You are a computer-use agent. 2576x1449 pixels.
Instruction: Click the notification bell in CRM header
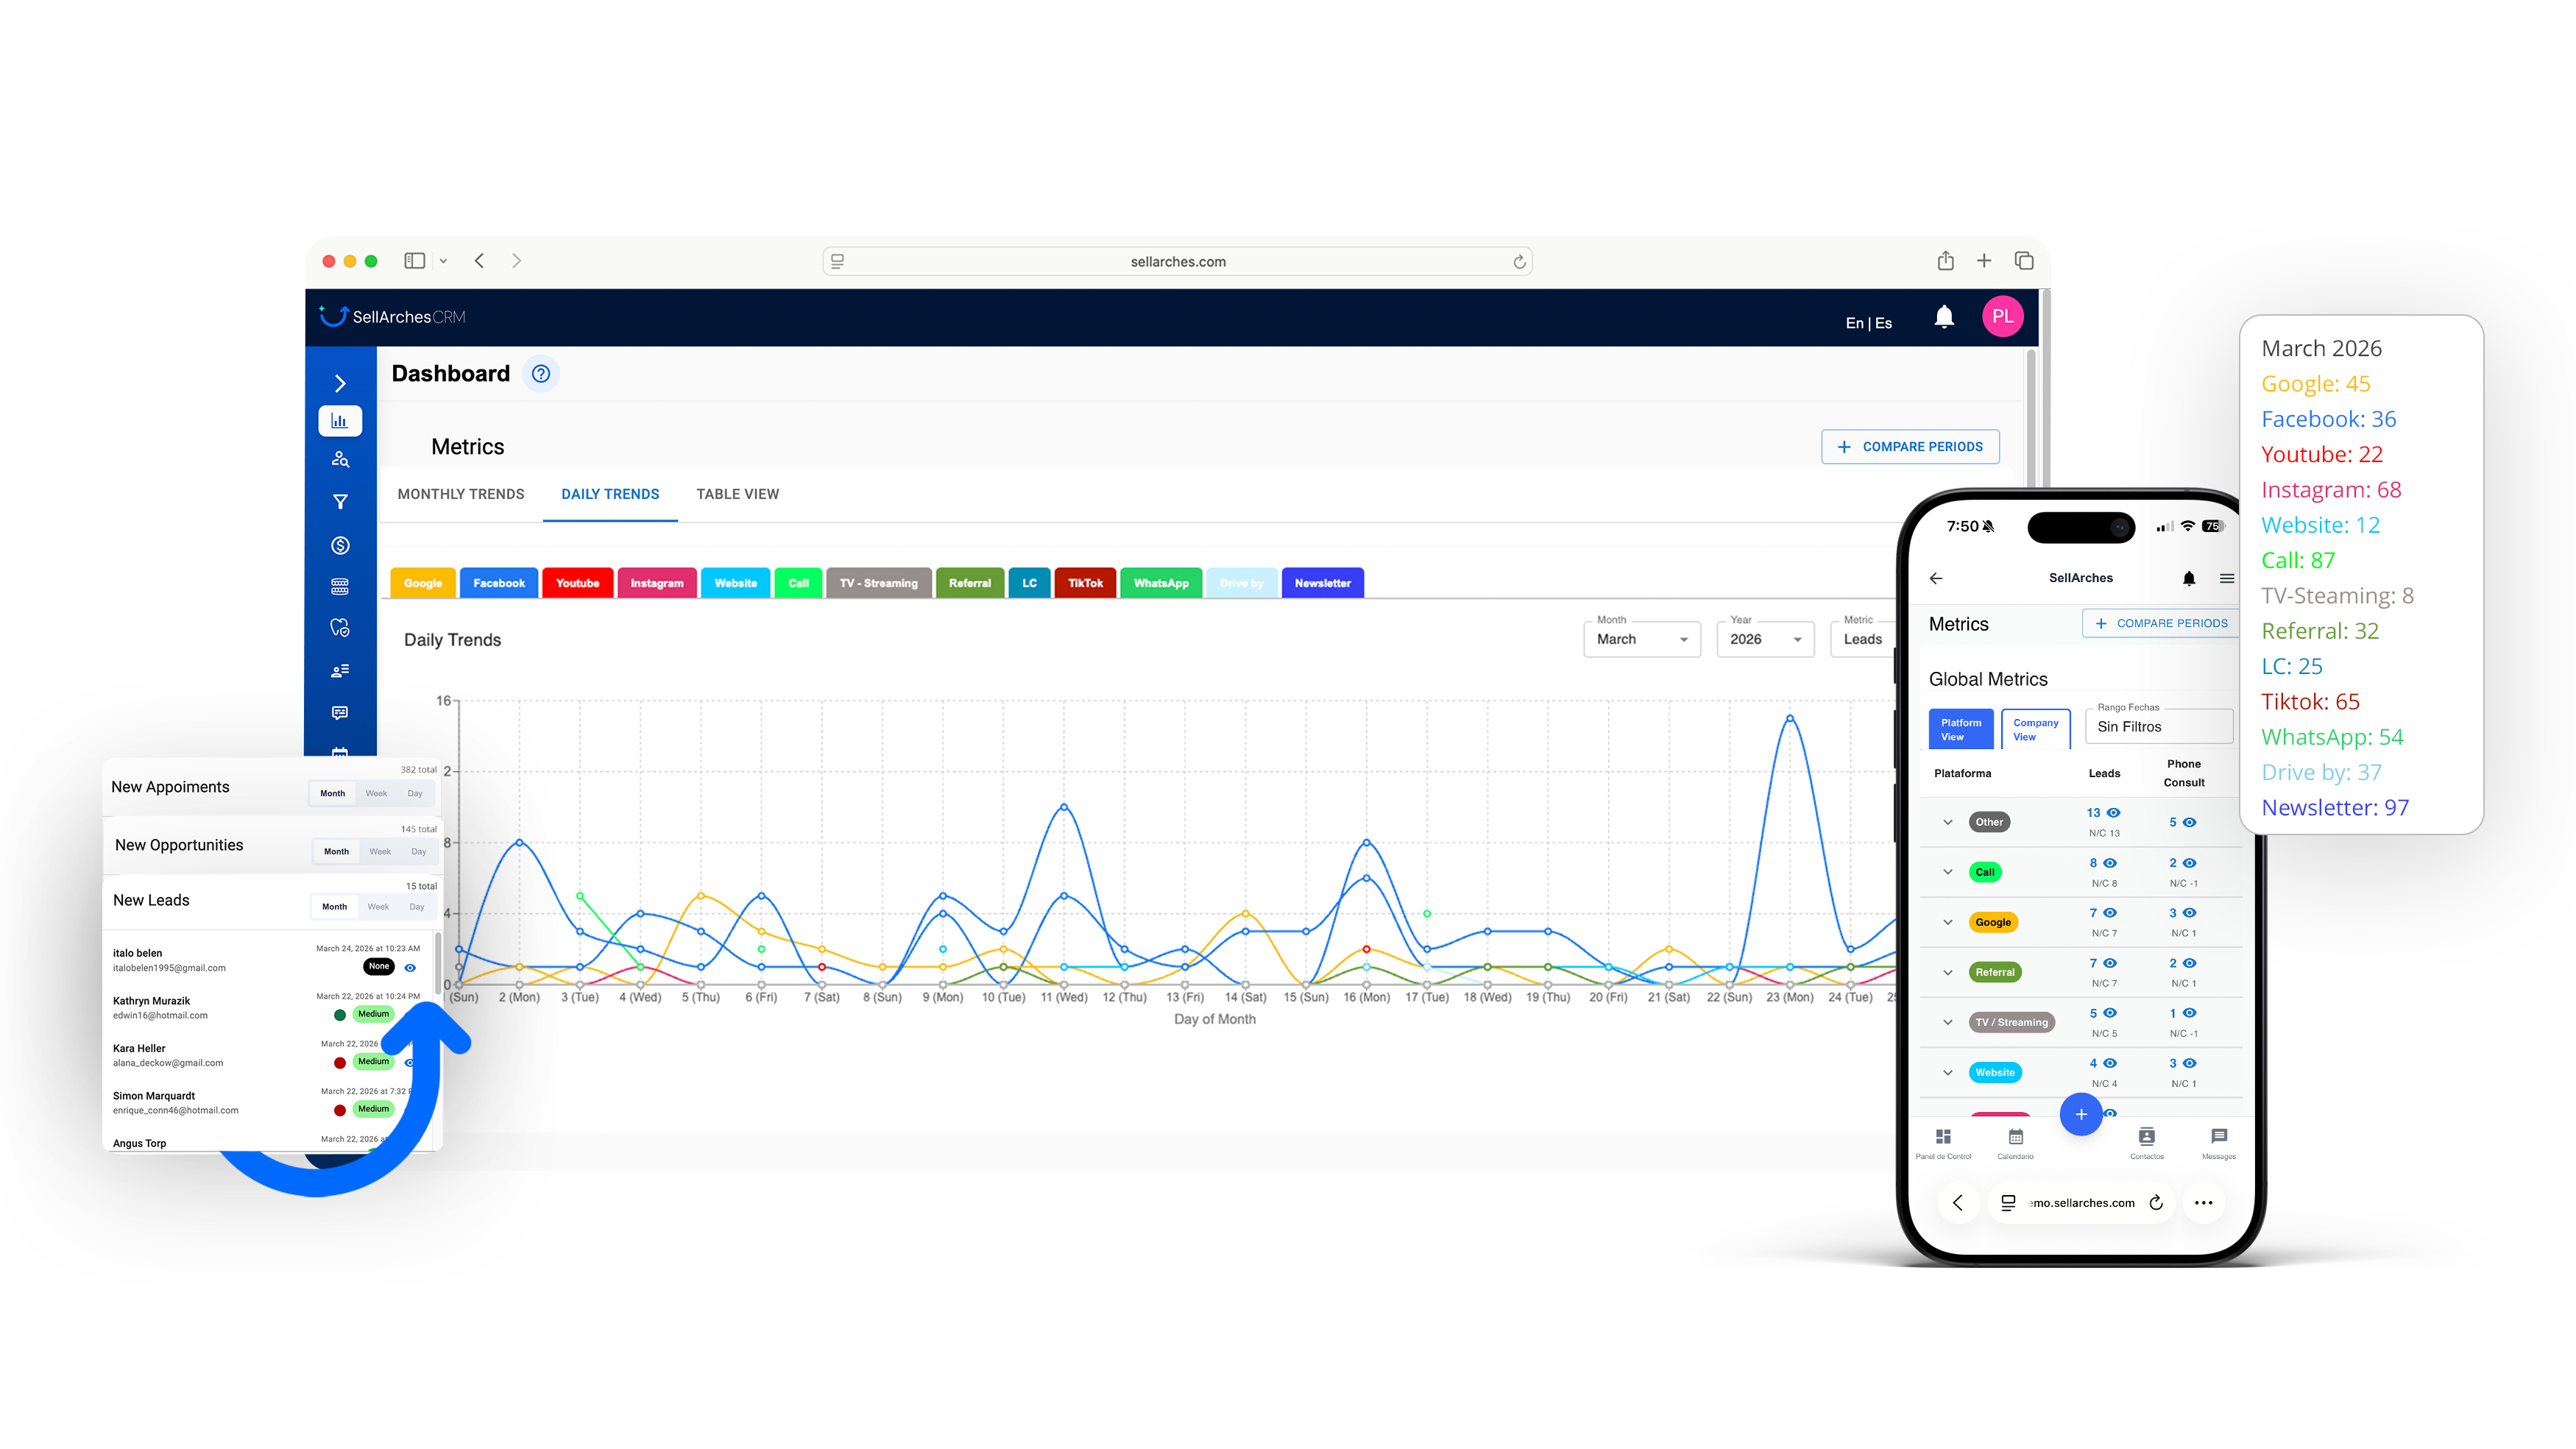pyautogui.click(x=1943, y=318)
